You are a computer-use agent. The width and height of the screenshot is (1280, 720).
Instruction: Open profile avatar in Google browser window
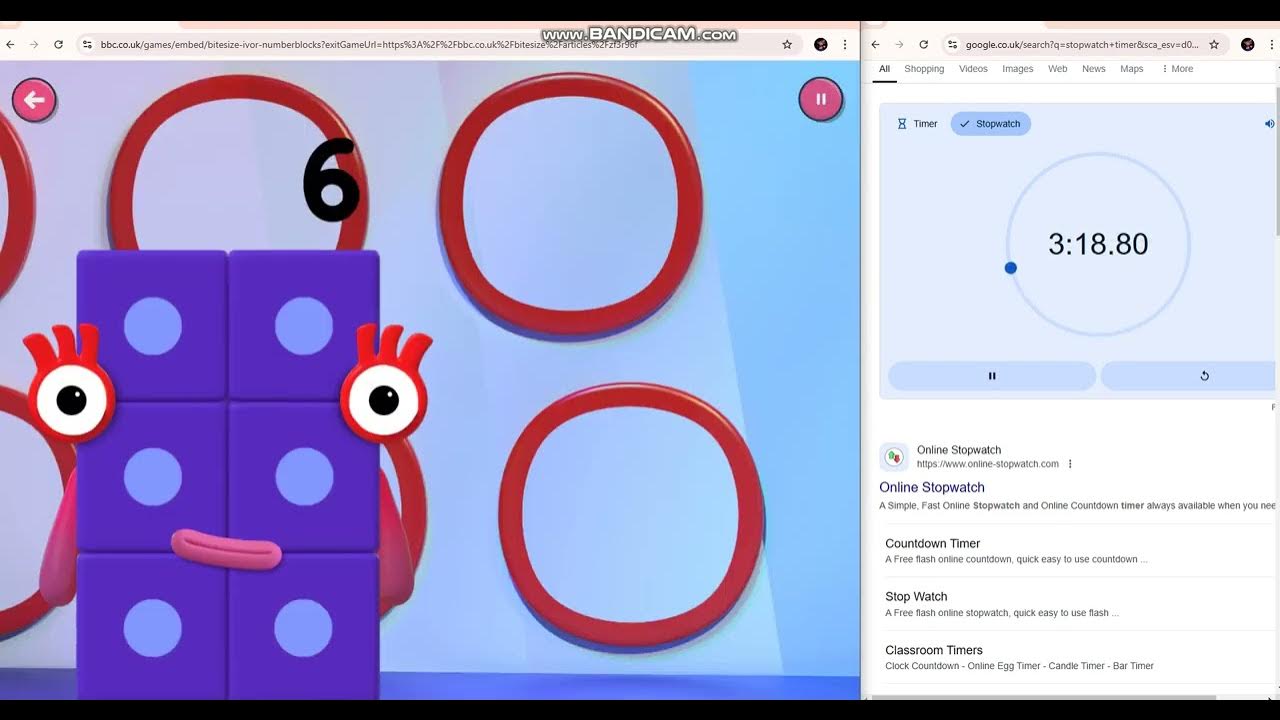(x=1248, y=45)
